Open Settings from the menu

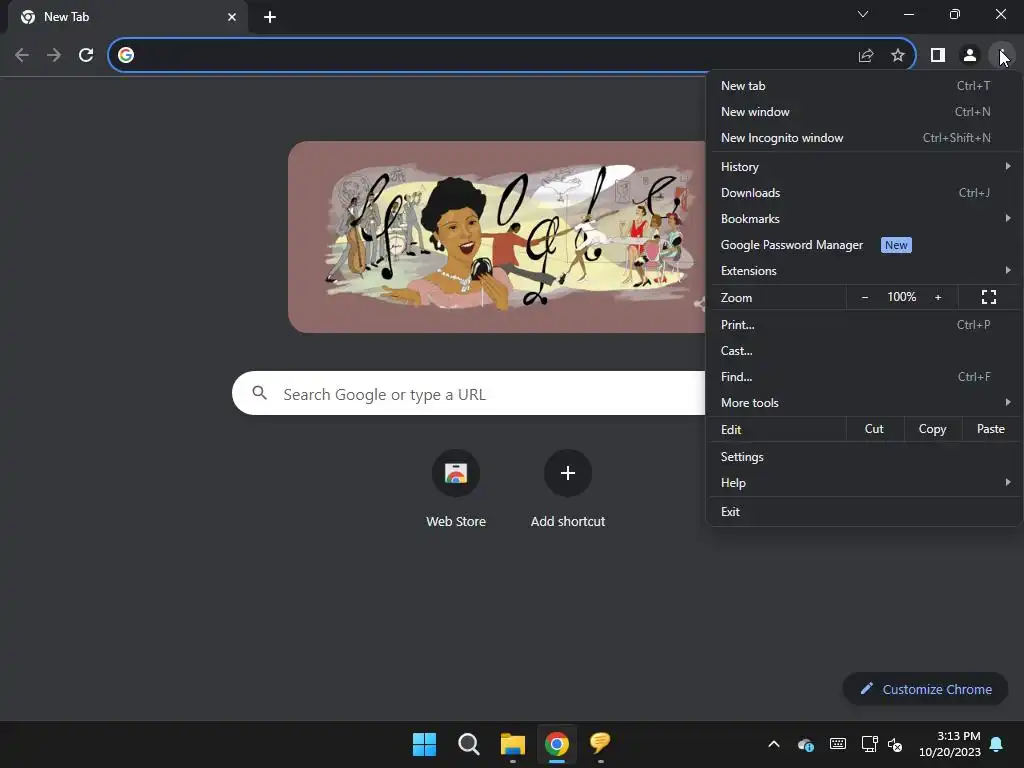point(864,456)
